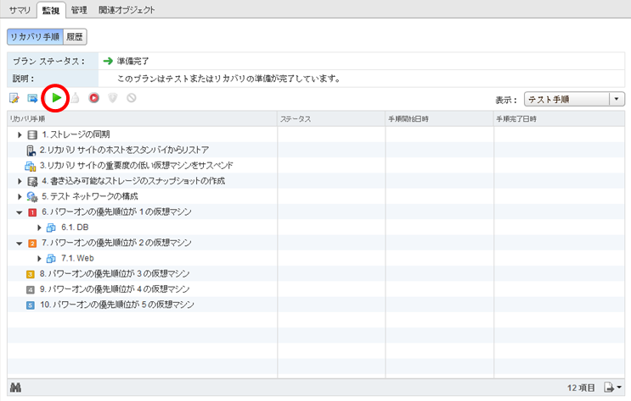Expand the 7.1. Web item
Image resolution: width=631 pixels, height=401 pixels.
[39, 258]
